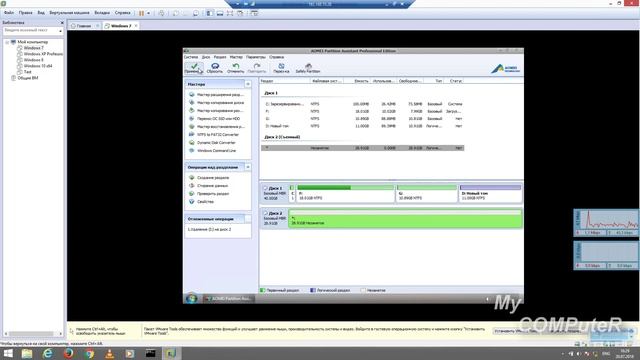Screen dimensions: 640x360
Task: Select the unallocated row under Диск 2 in list
Action: 362,148
